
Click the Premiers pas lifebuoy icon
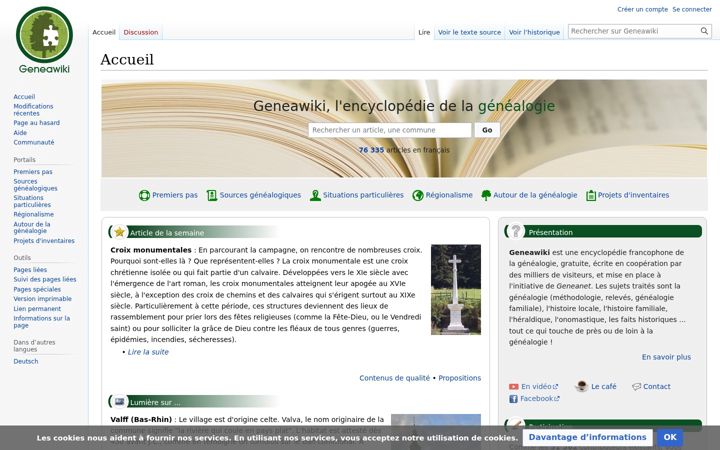144,195
